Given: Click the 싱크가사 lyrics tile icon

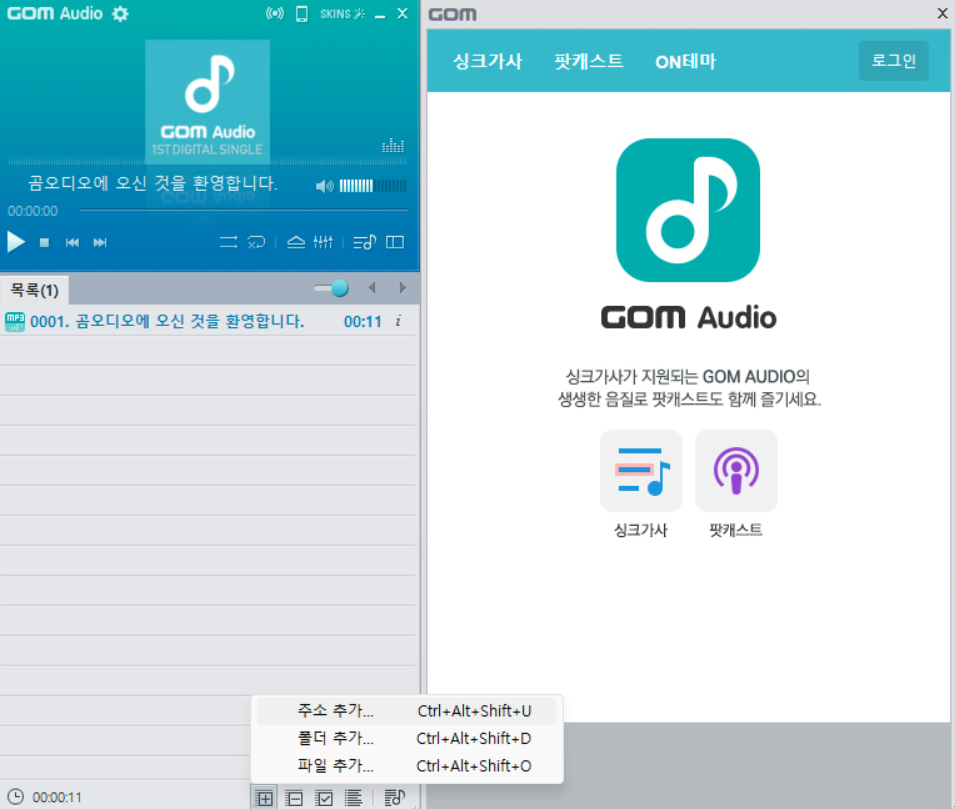Looking at the screenshot, I should tap(641, 471).
